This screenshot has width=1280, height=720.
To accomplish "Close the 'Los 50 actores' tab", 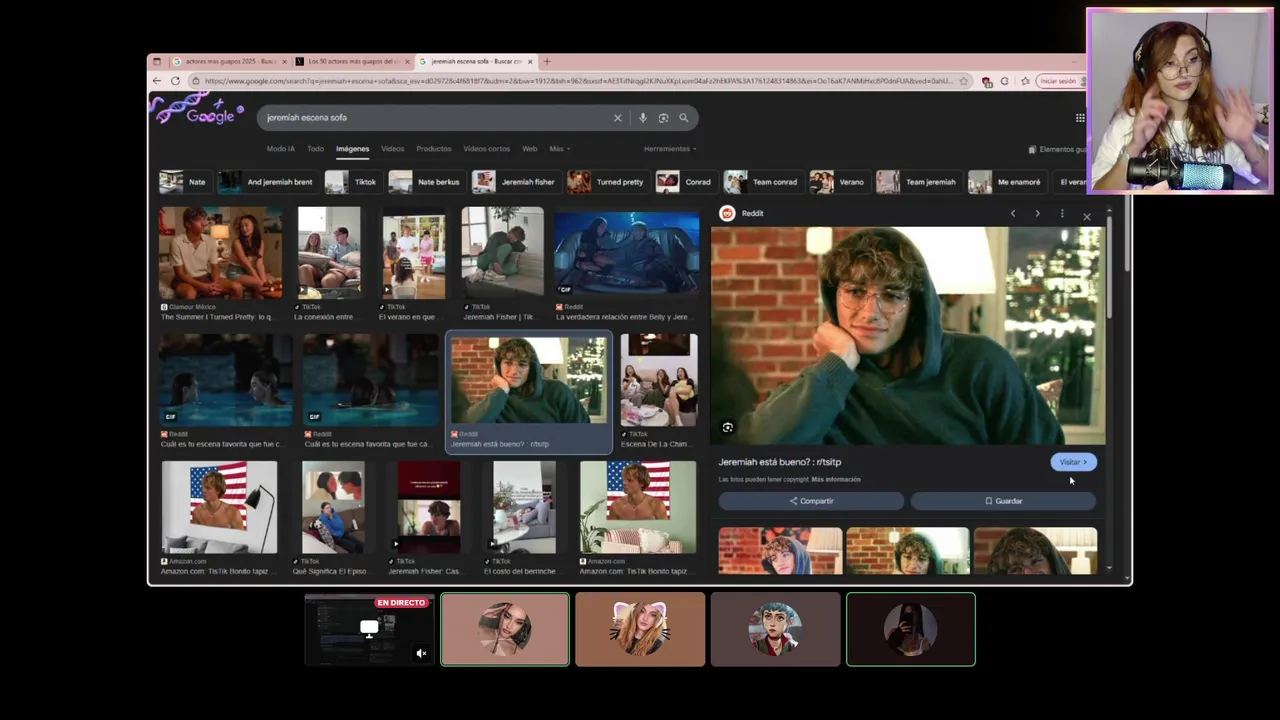I will [407, 61].
